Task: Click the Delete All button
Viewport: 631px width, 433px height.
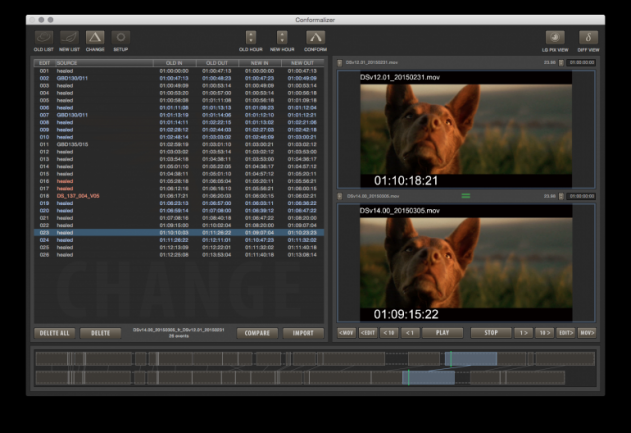Action: [55, 332]
